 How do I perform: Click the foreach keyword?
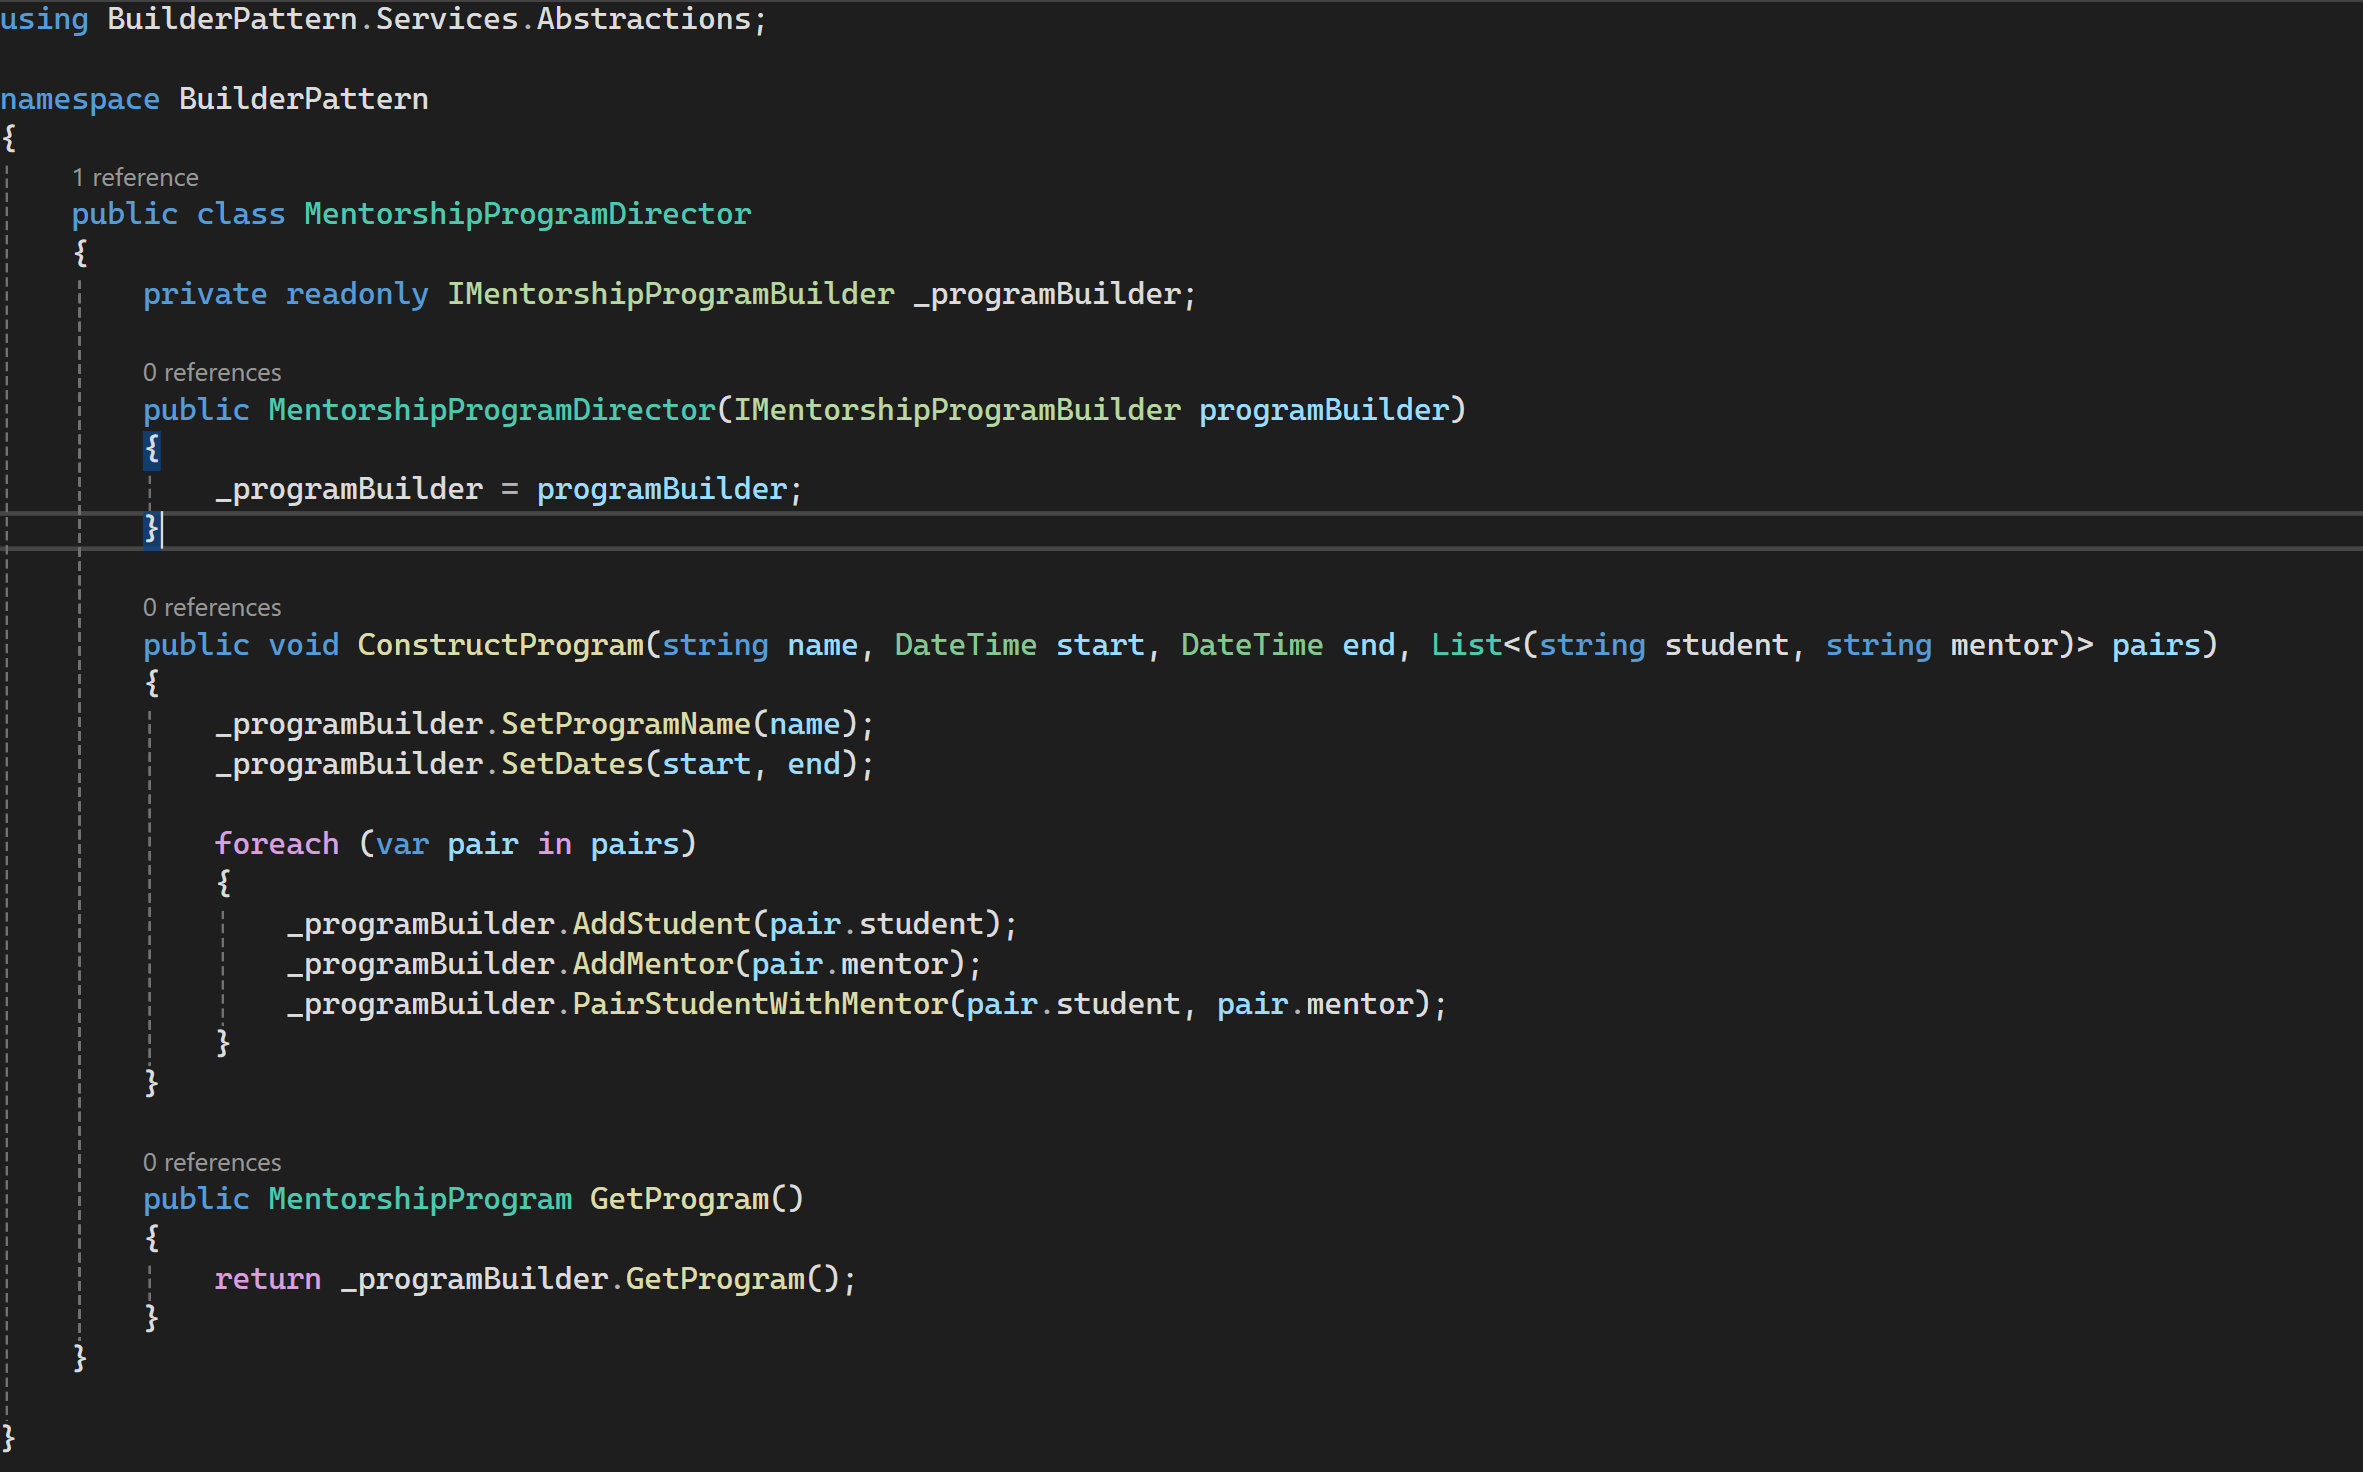click(277, 844)
